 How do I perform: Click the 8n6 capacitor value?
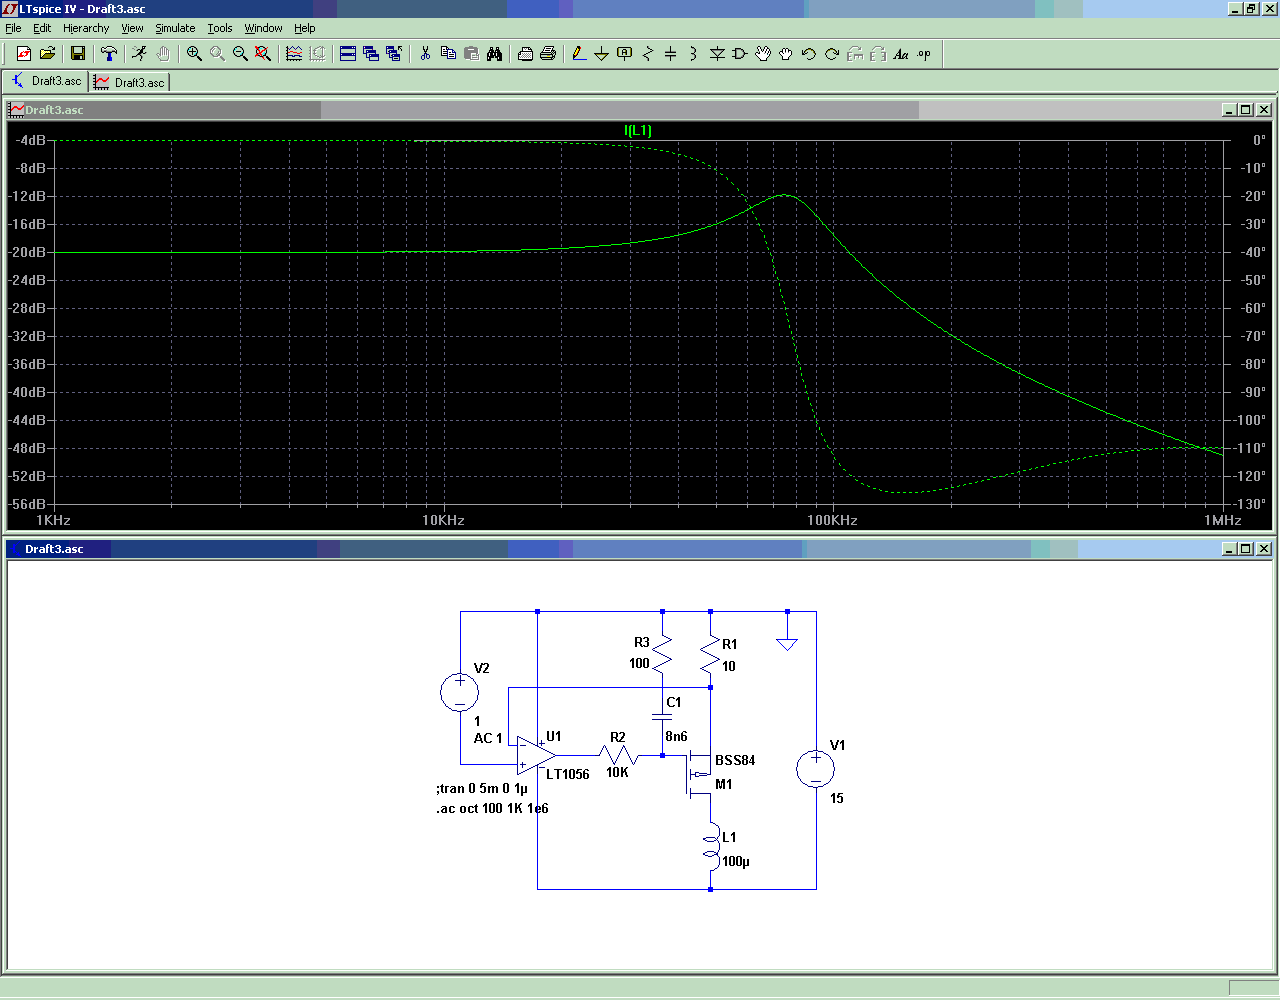(x=677, y=736)
